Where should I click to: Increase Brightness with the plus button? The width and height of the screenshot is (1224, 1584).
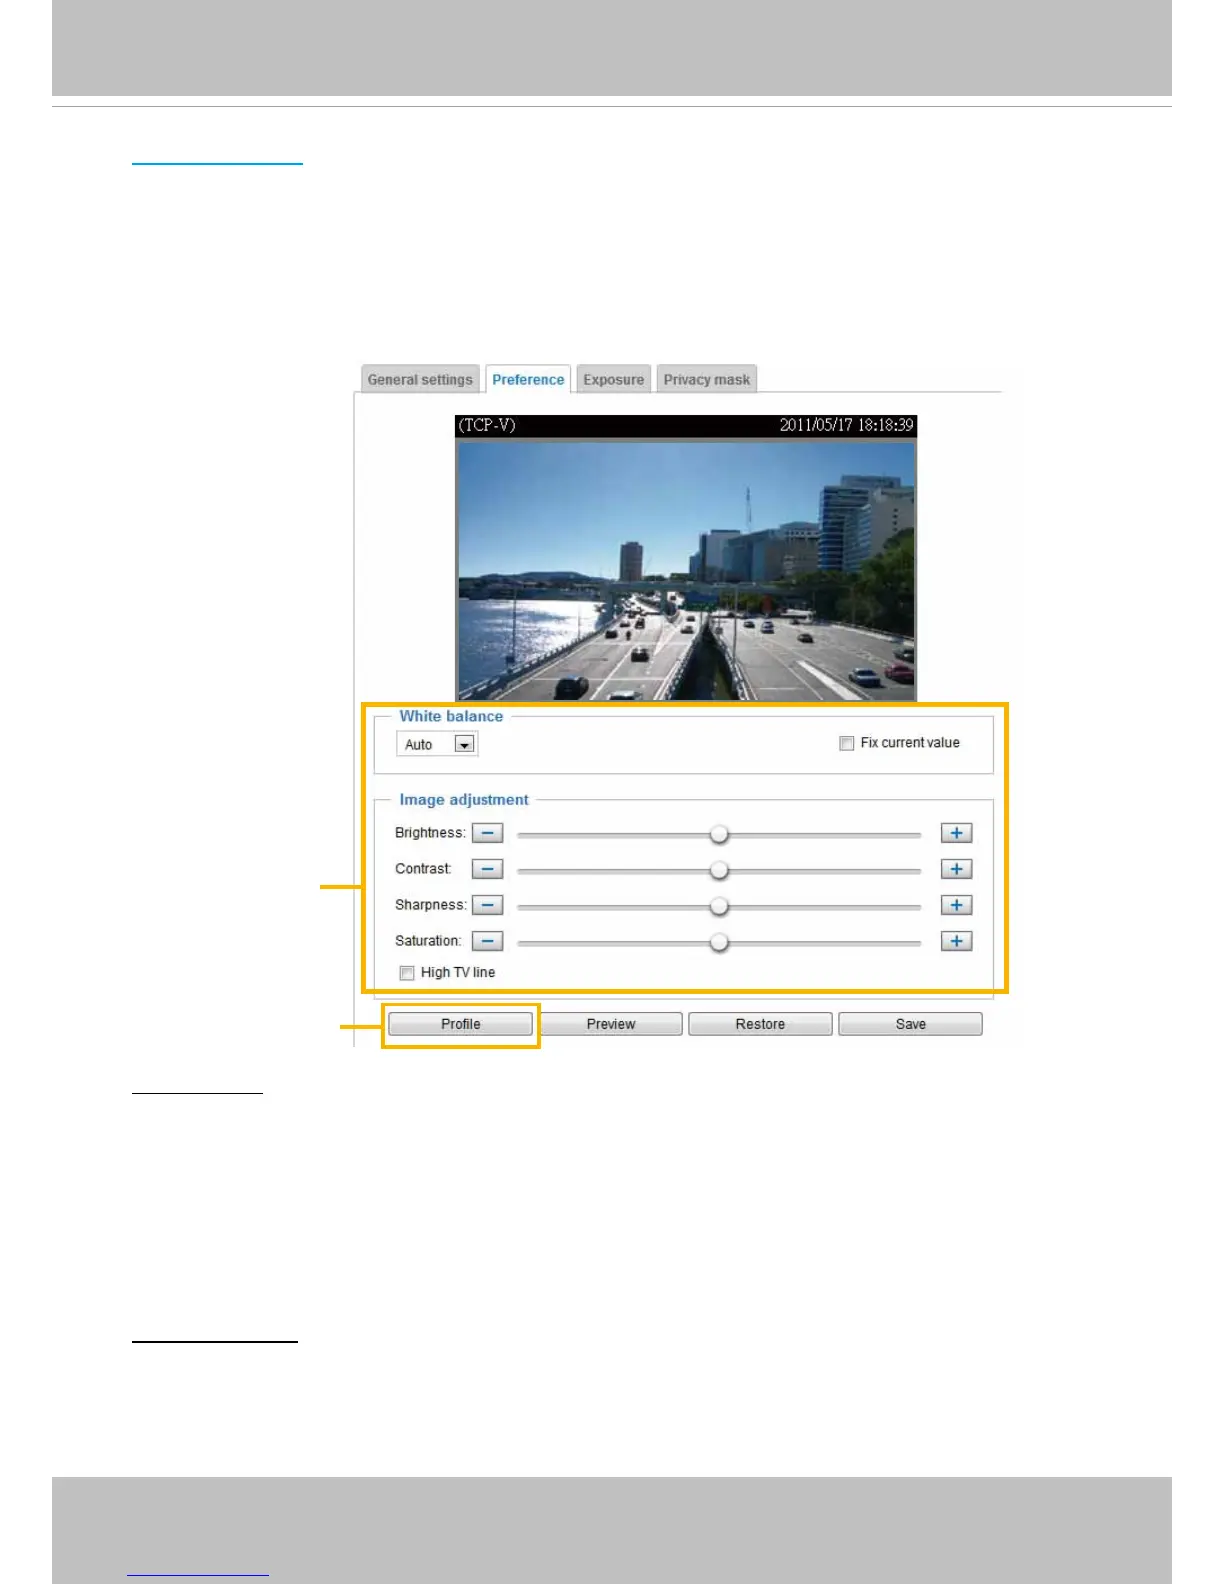click(x=956, y=833)
